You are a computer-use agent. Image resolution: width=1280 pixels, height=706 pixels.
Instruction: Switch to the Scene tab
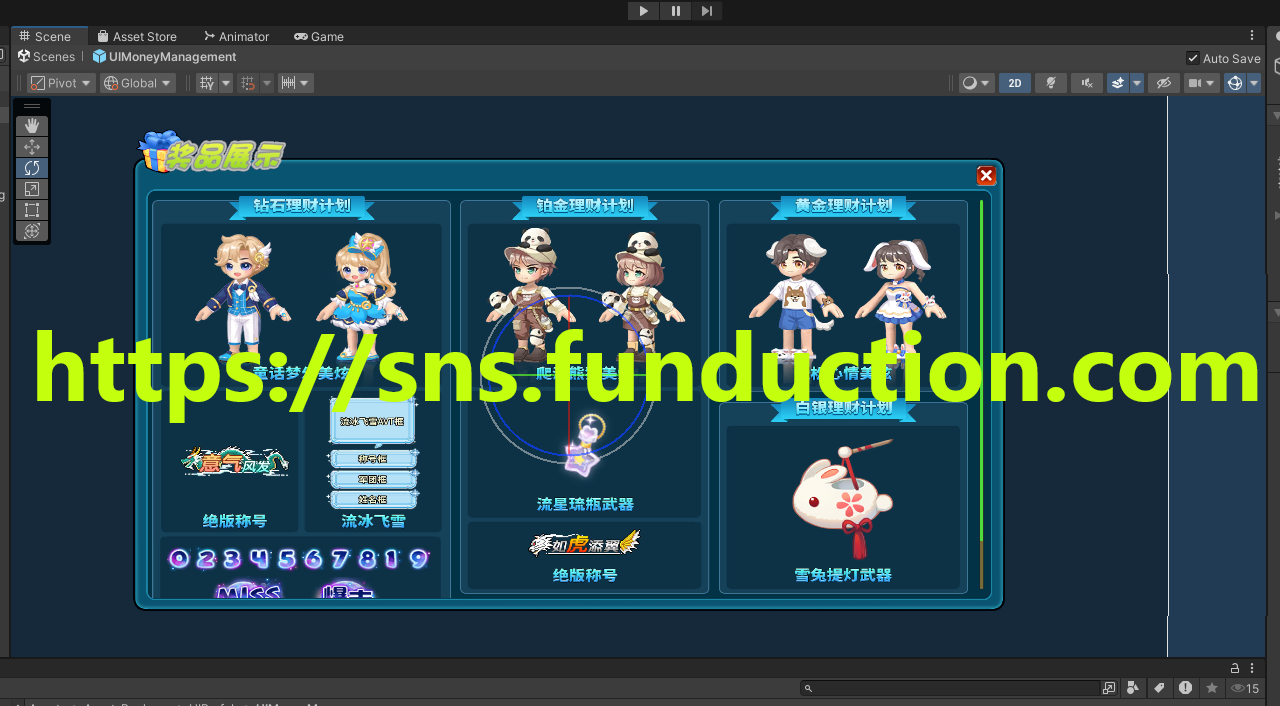(47, 36)
